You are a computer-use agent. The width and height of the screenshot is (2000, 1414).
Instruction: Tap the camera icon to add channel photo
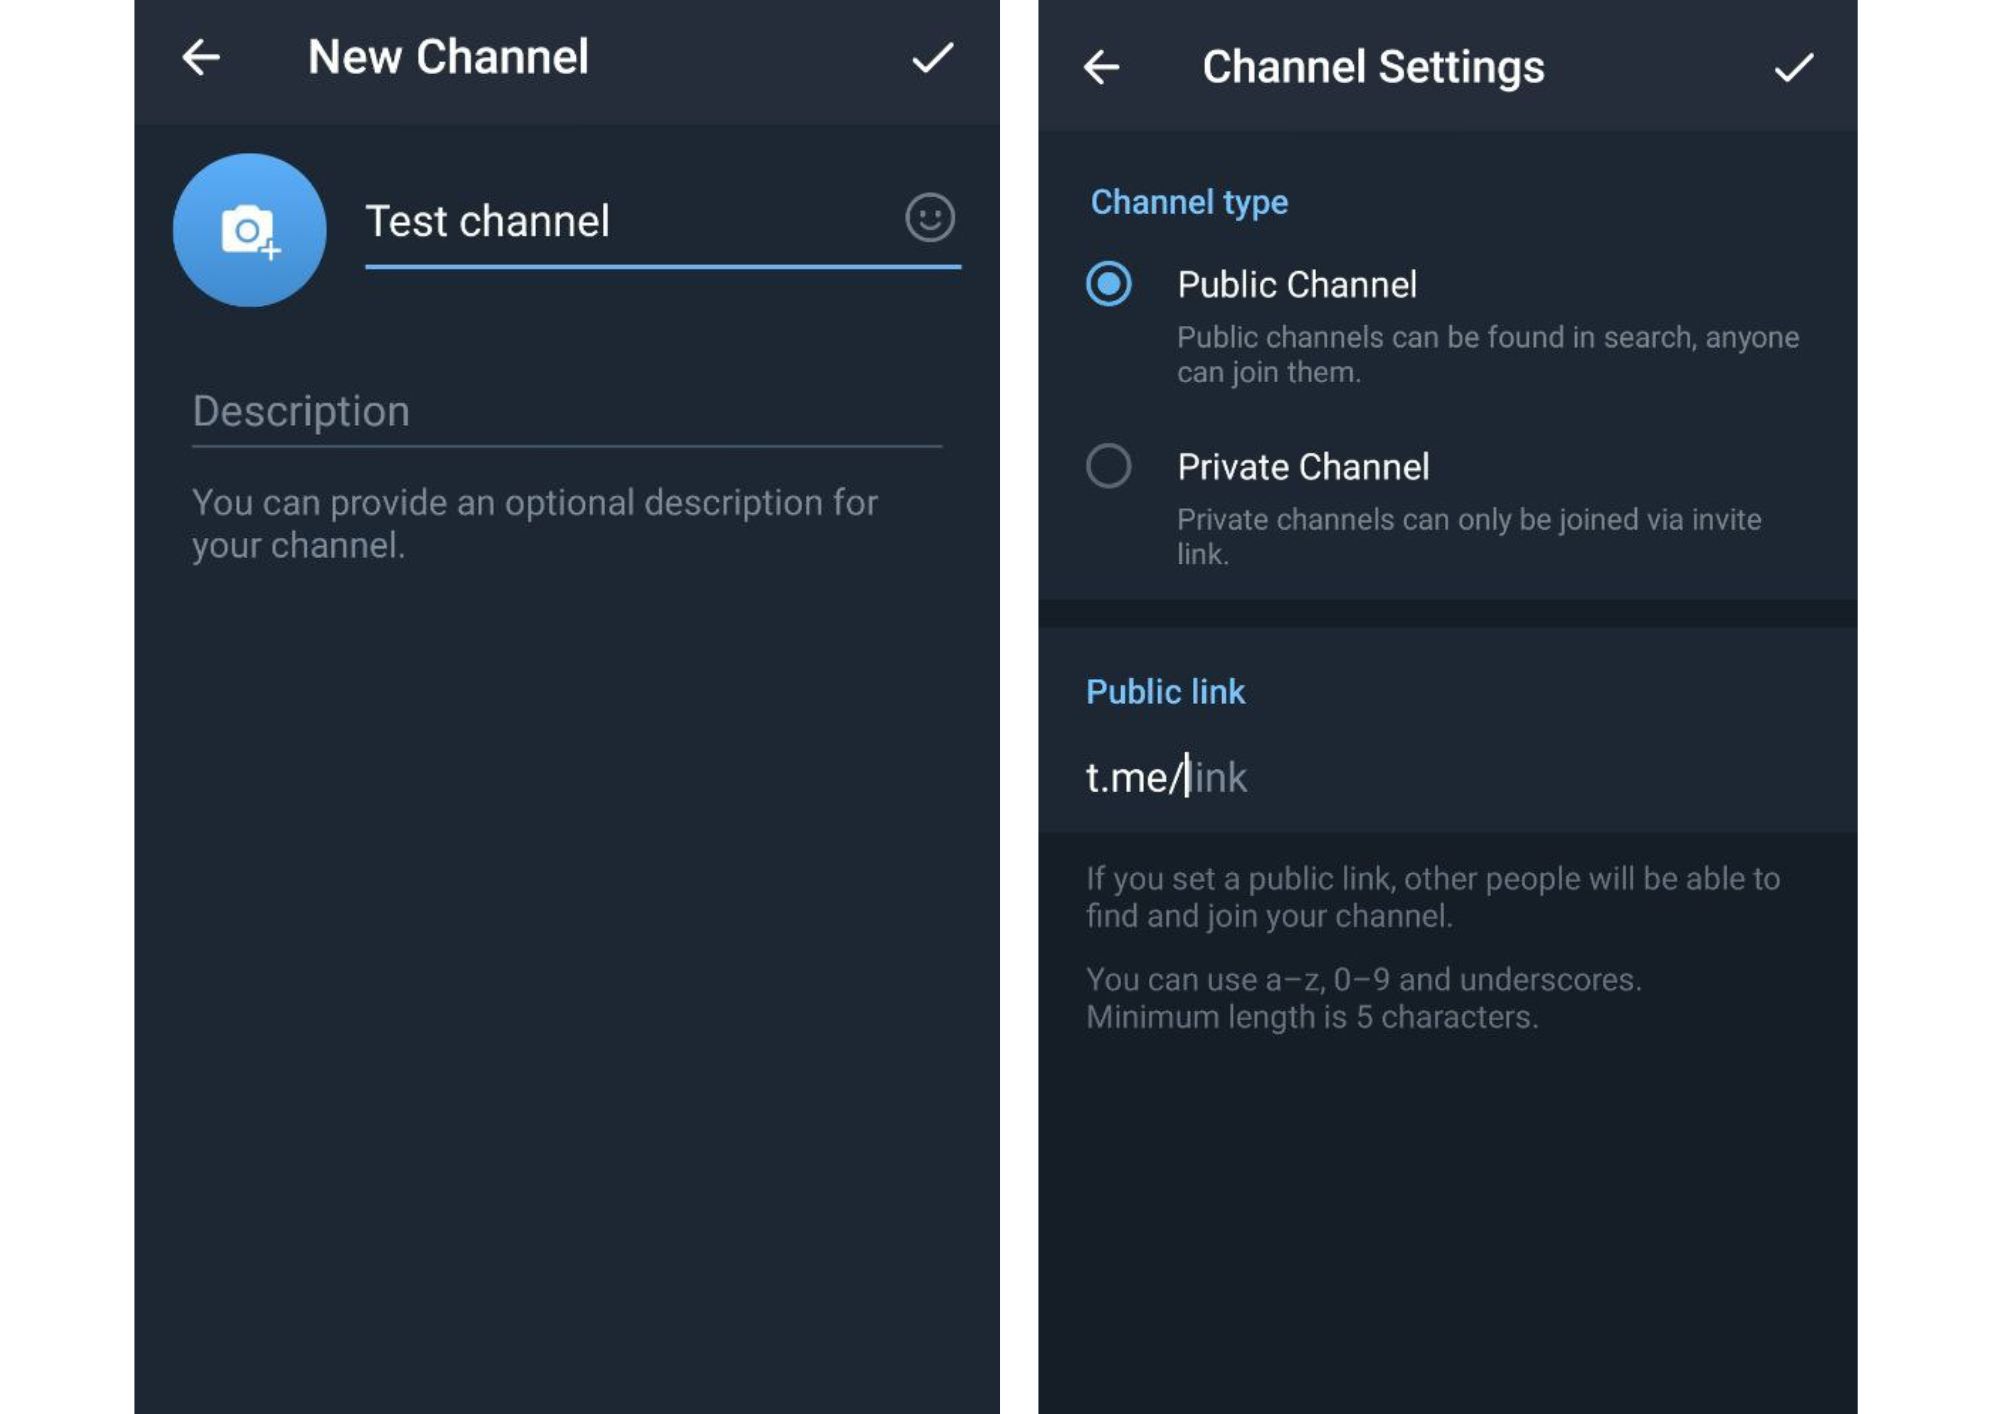[249, 230]
